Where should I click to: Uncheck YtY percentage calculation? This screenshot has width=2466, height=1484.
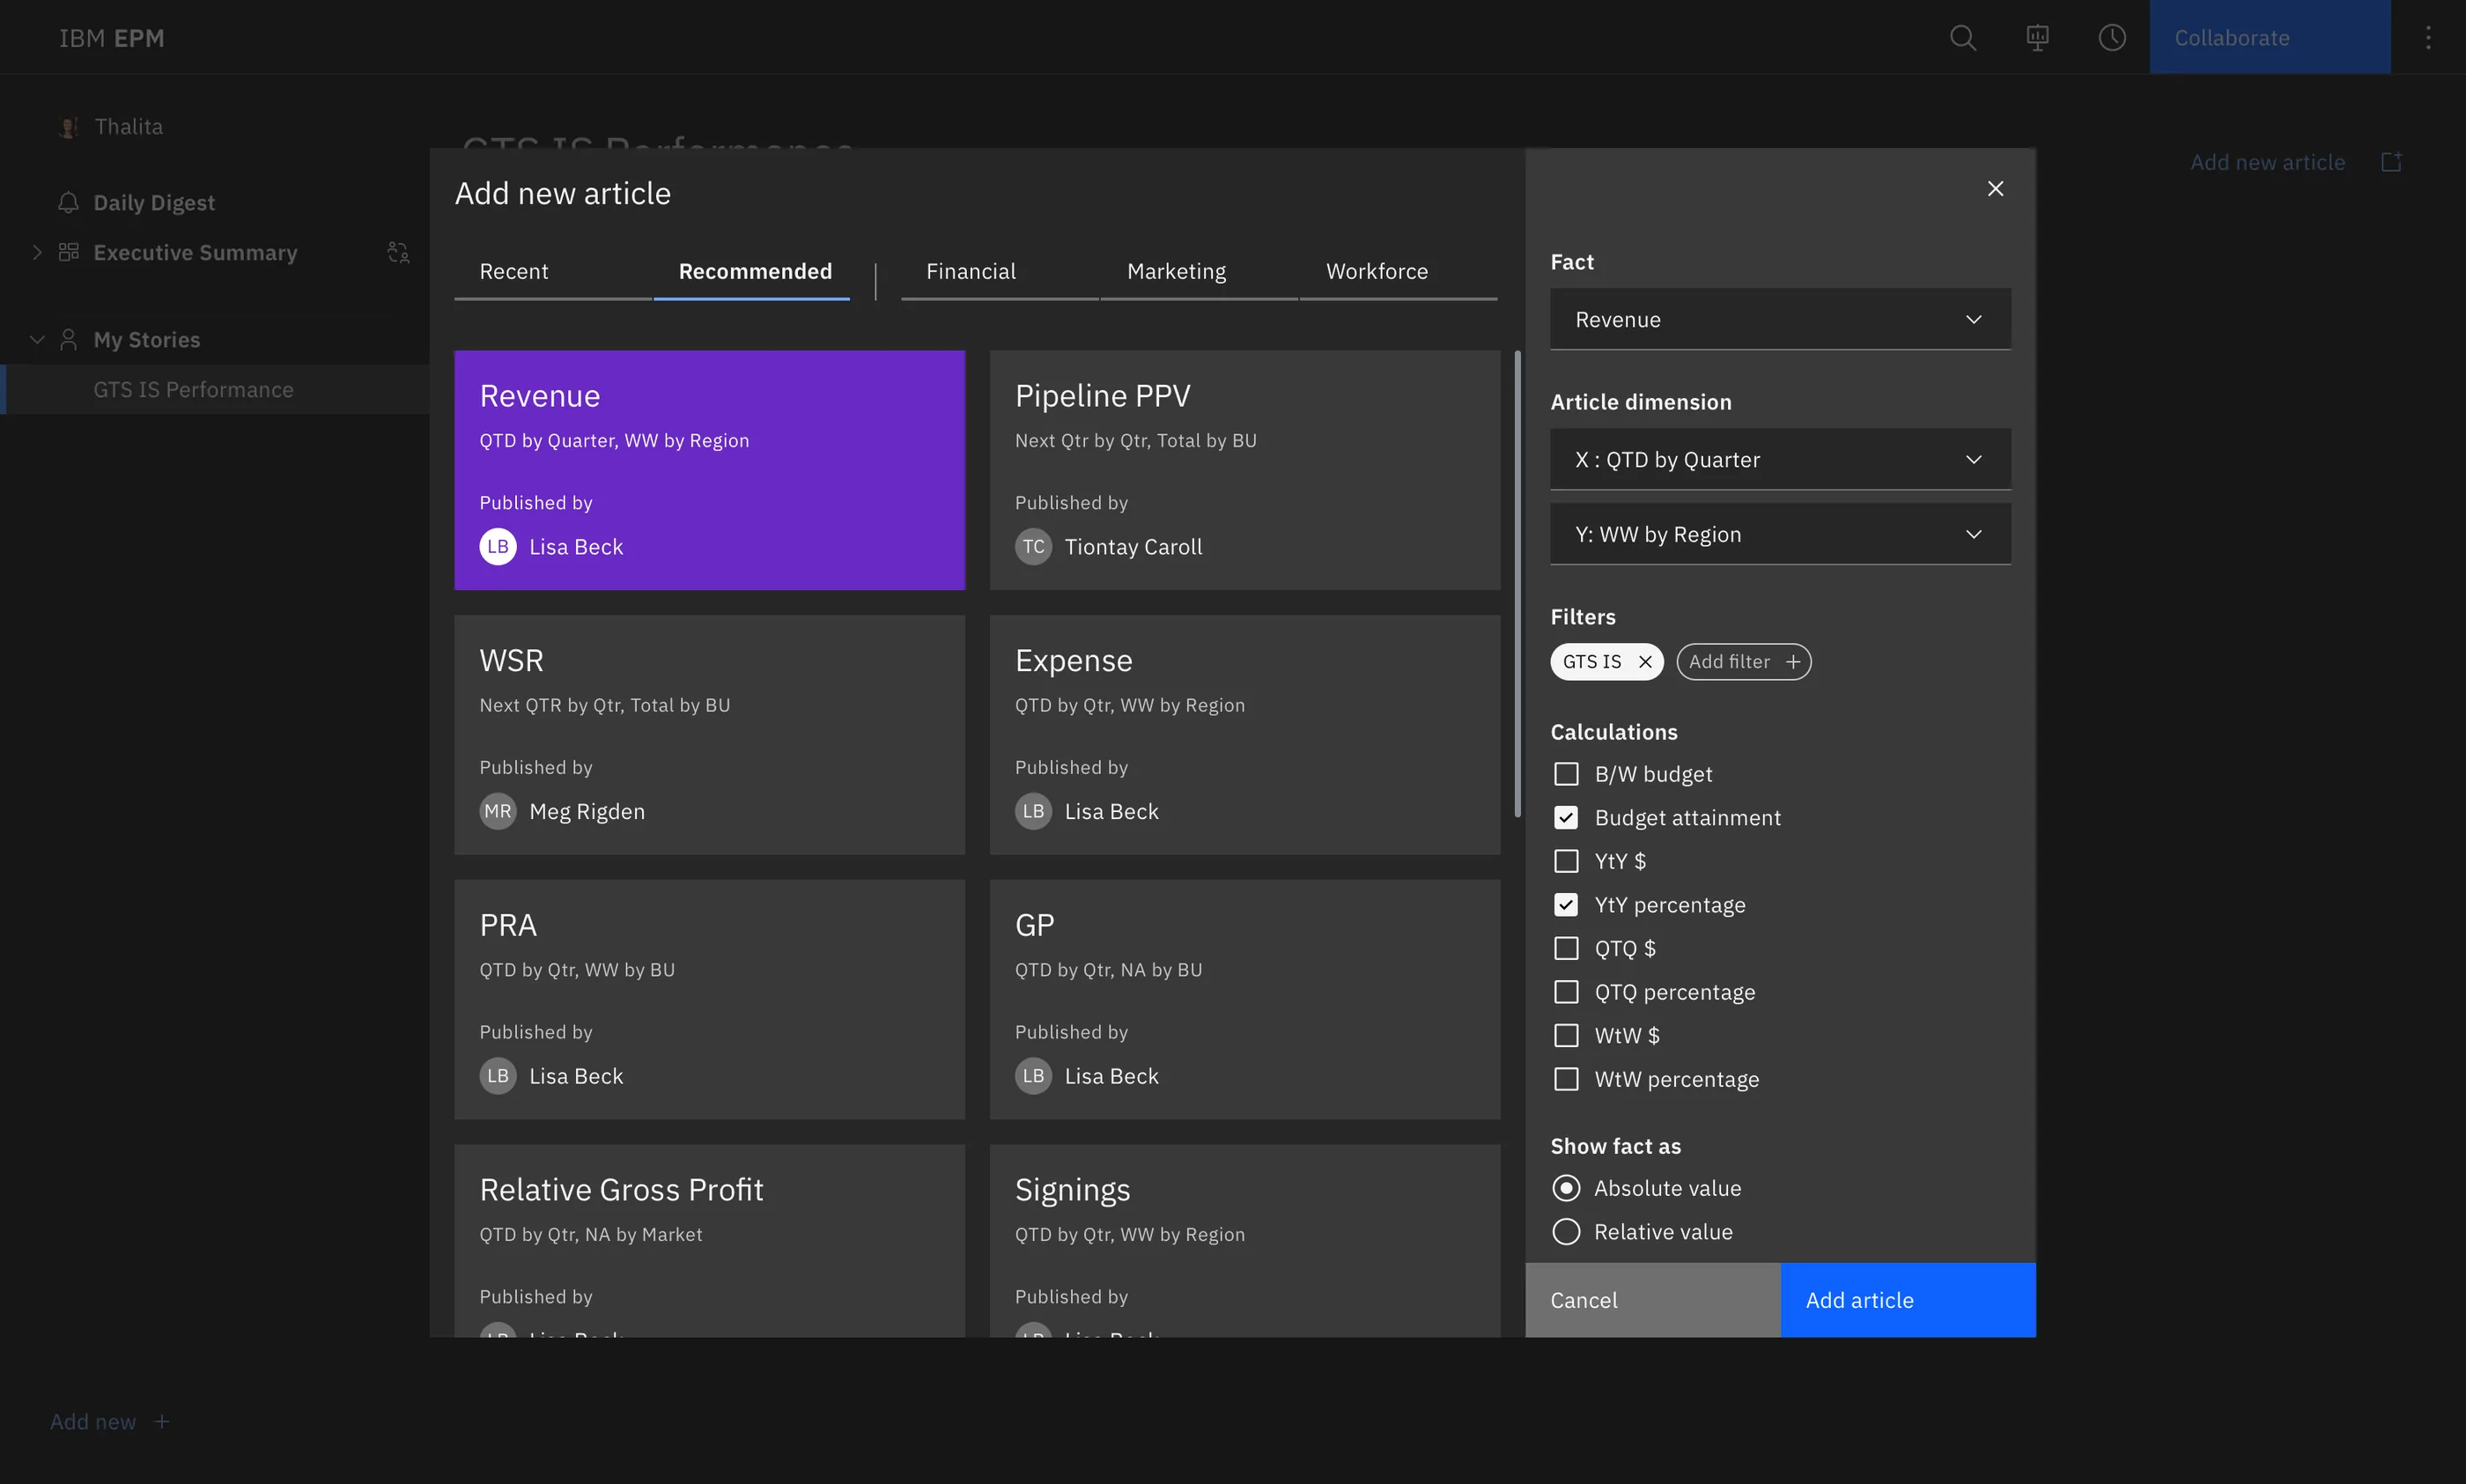tap(1566, 905)
